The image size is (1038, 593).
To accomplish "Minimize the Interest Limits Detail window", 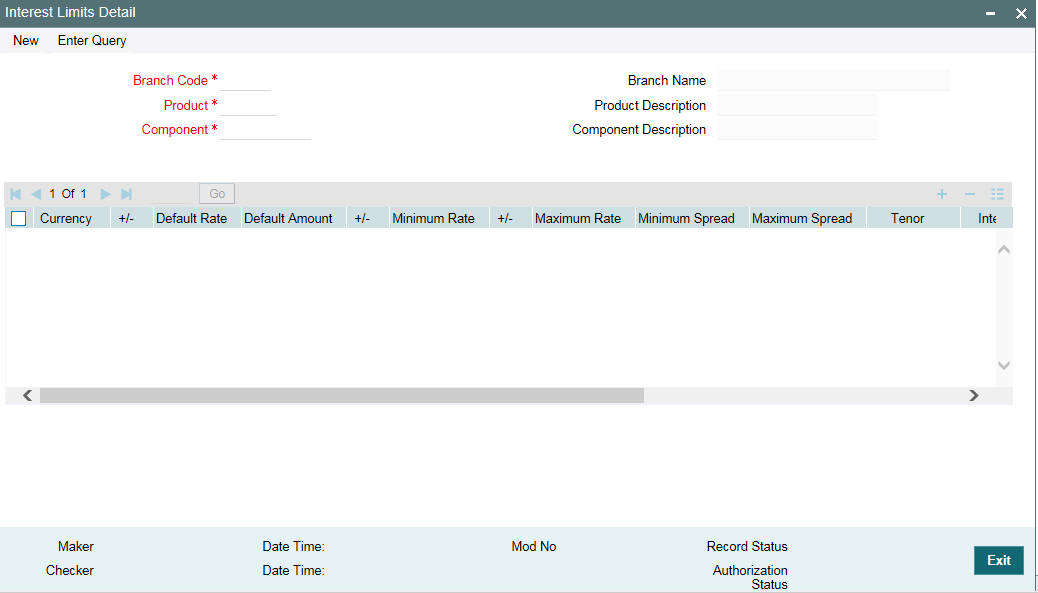I will pyautogui.click(x=990, y=13).
